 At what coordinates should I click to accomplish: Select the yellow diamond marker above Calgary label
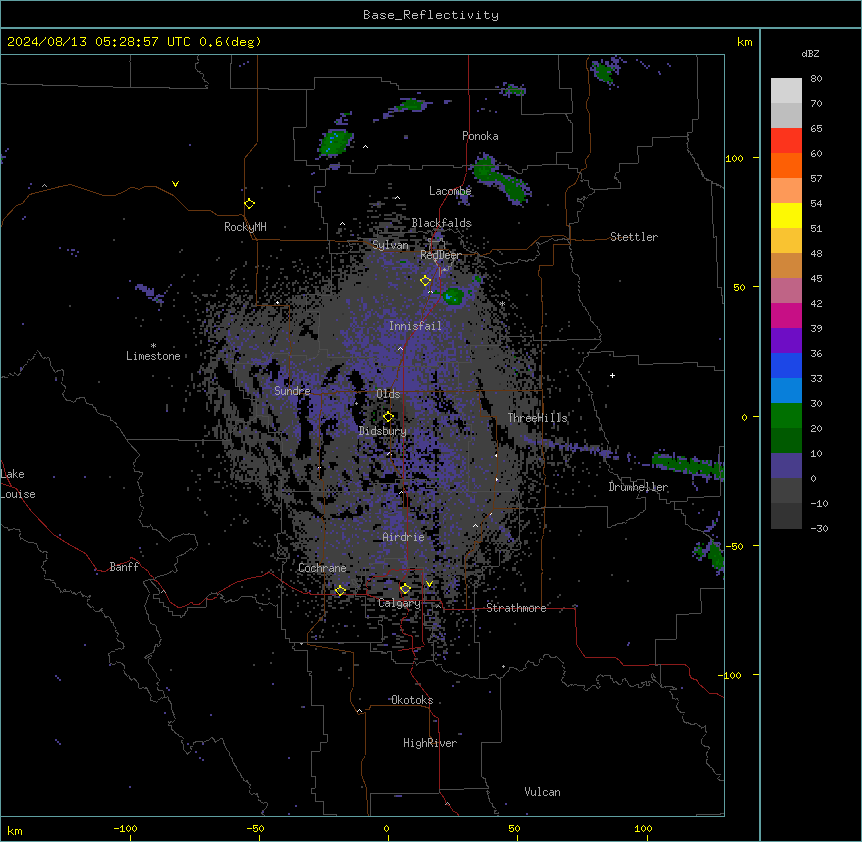click(405, 589)
